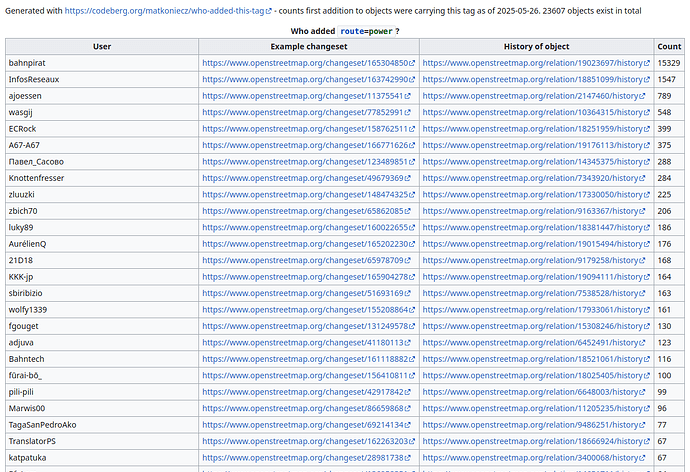Open relation 17933061 history link
Image resolution: width=690 pixels, height=472 pixels.
536,310
